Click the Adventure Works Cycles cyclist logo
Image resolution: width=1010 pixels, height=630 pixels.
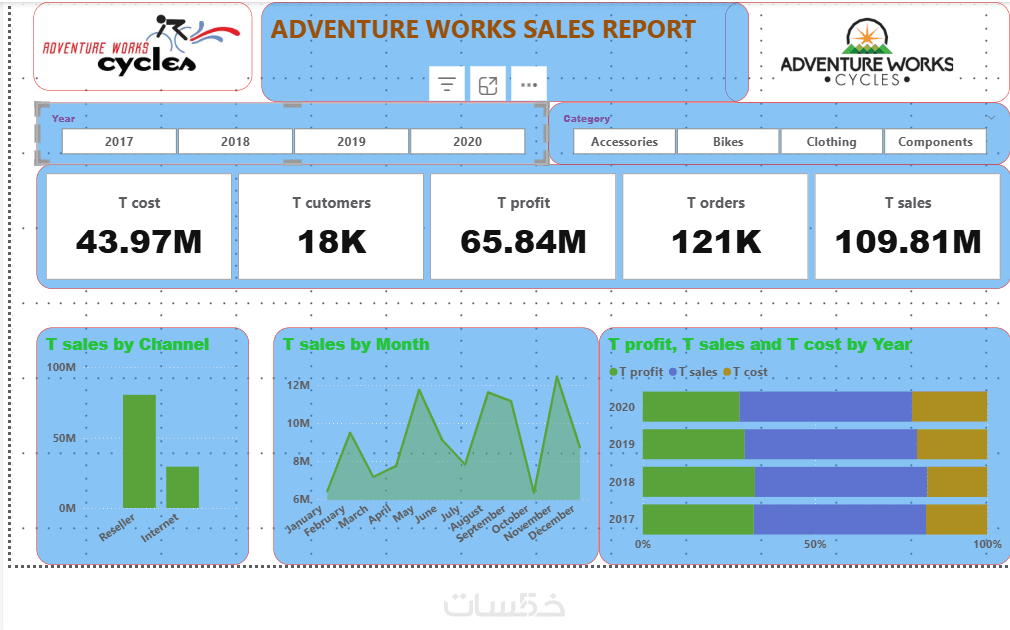142,46
